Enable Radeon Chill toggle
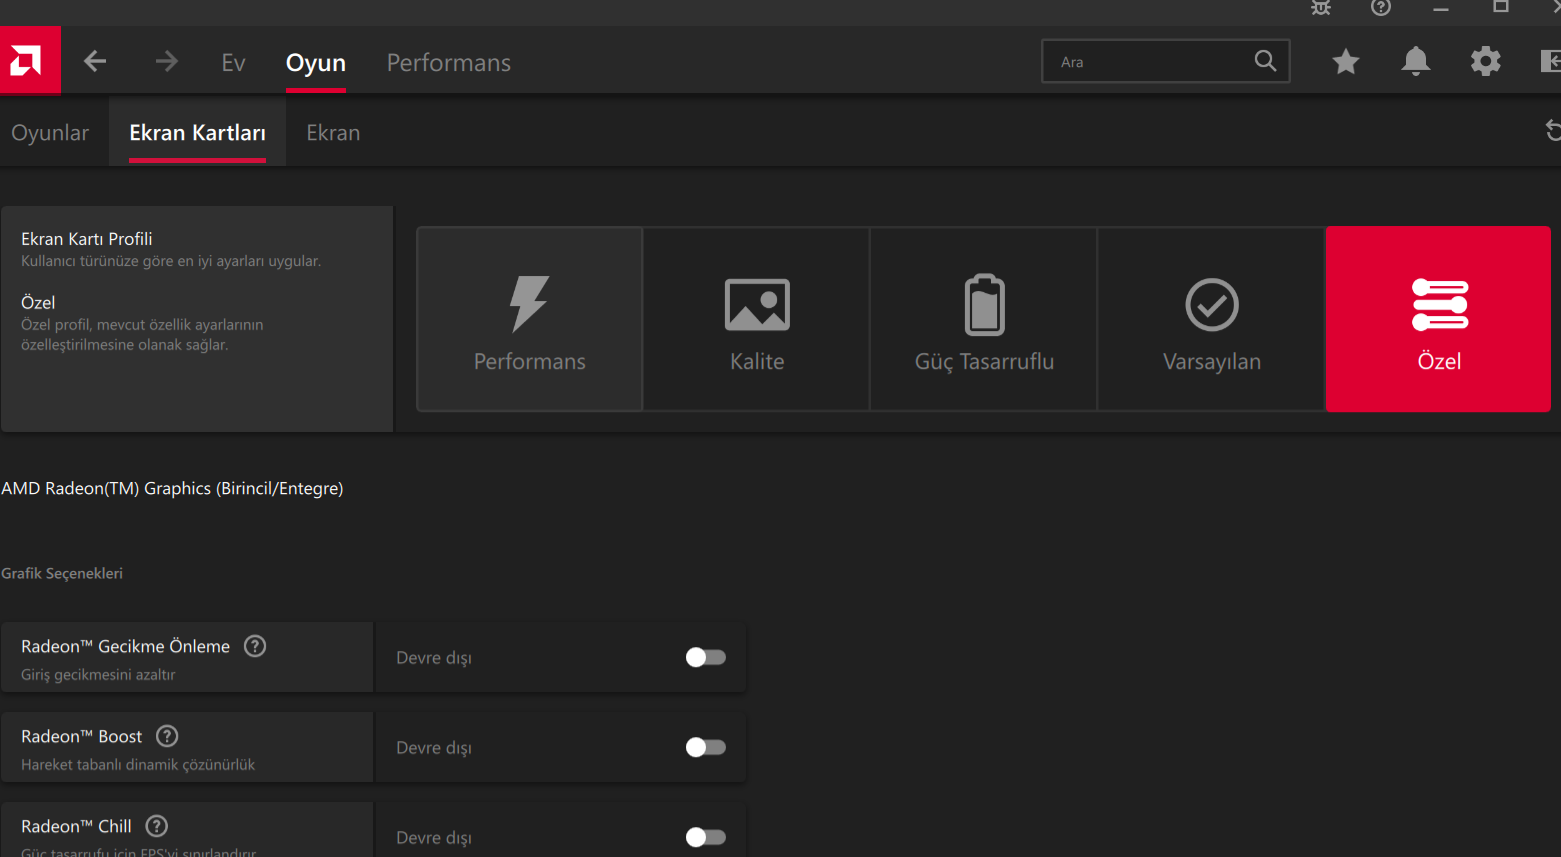Screen dimensions: 1561x857 [705, 837]
